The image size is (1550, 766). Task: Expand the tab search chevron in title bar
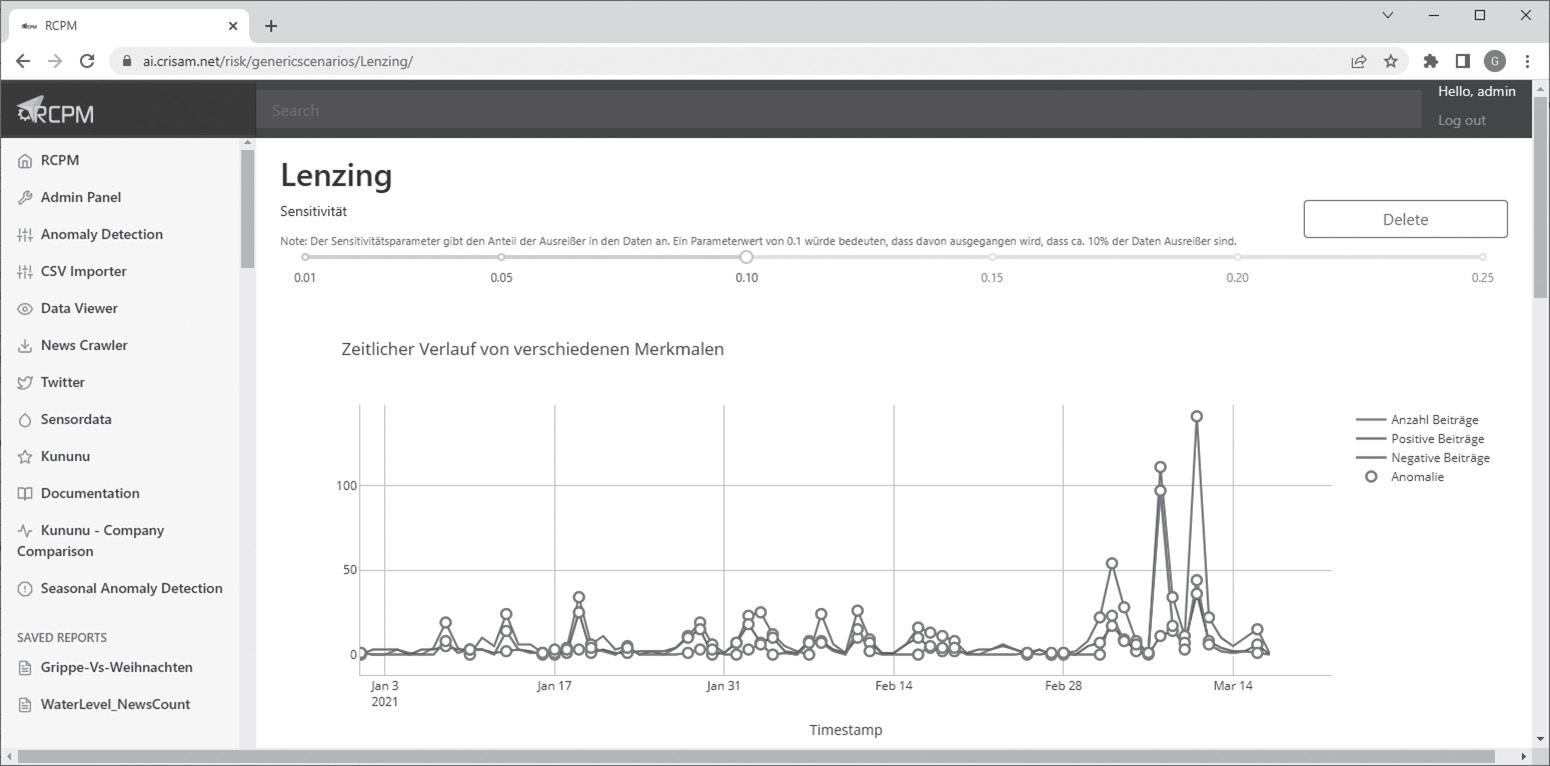click(1388, 15)
